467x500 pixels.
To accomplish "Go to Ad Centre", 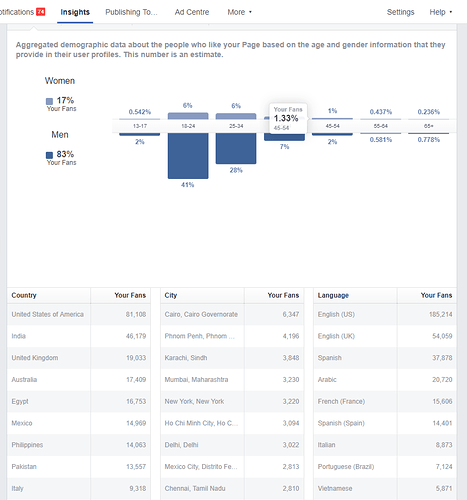I will (192, 12).
